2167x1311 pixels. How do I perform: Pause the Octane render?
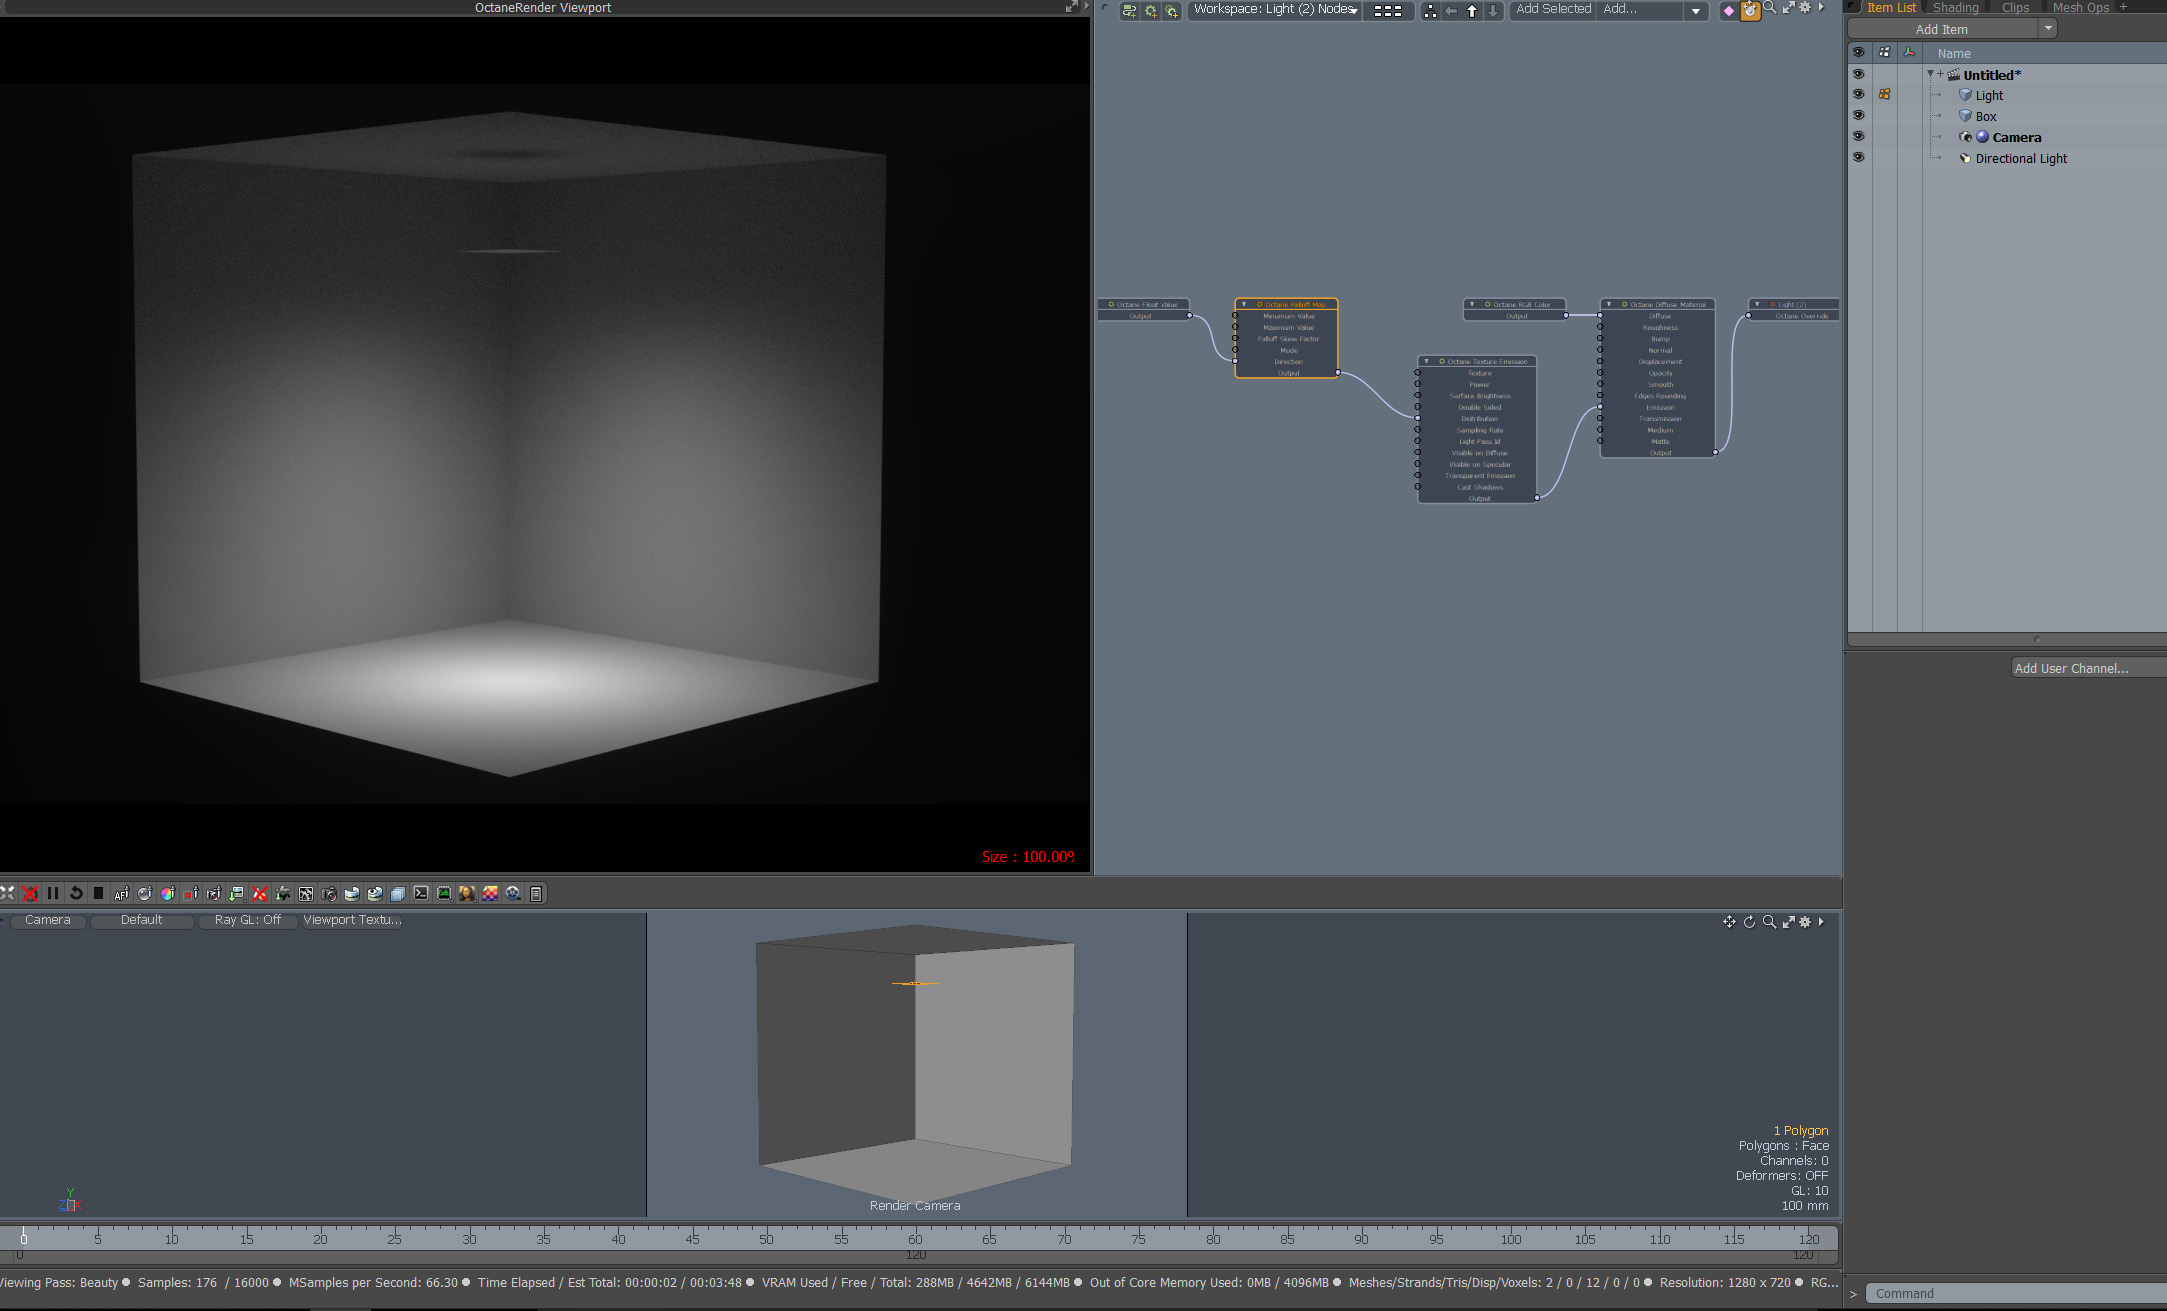(53, 893)
